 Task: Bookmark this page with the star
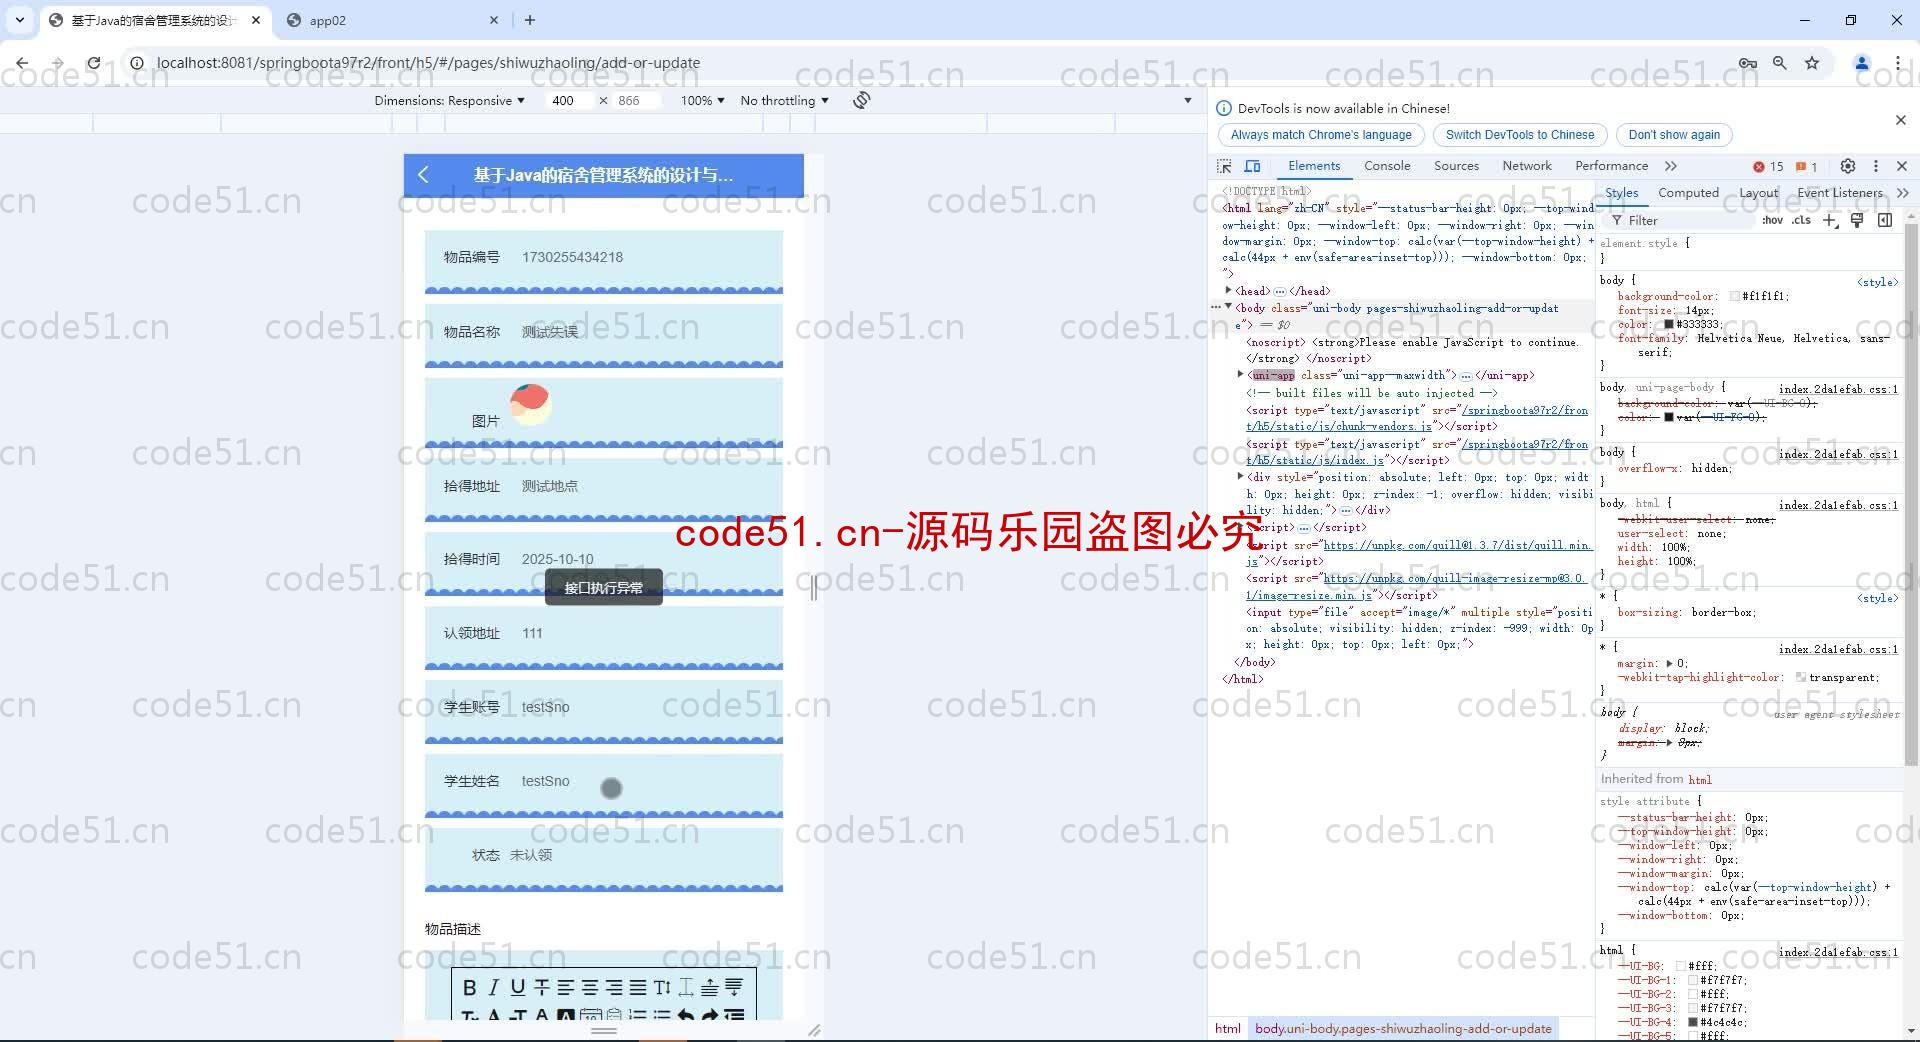click(1812, 62)
